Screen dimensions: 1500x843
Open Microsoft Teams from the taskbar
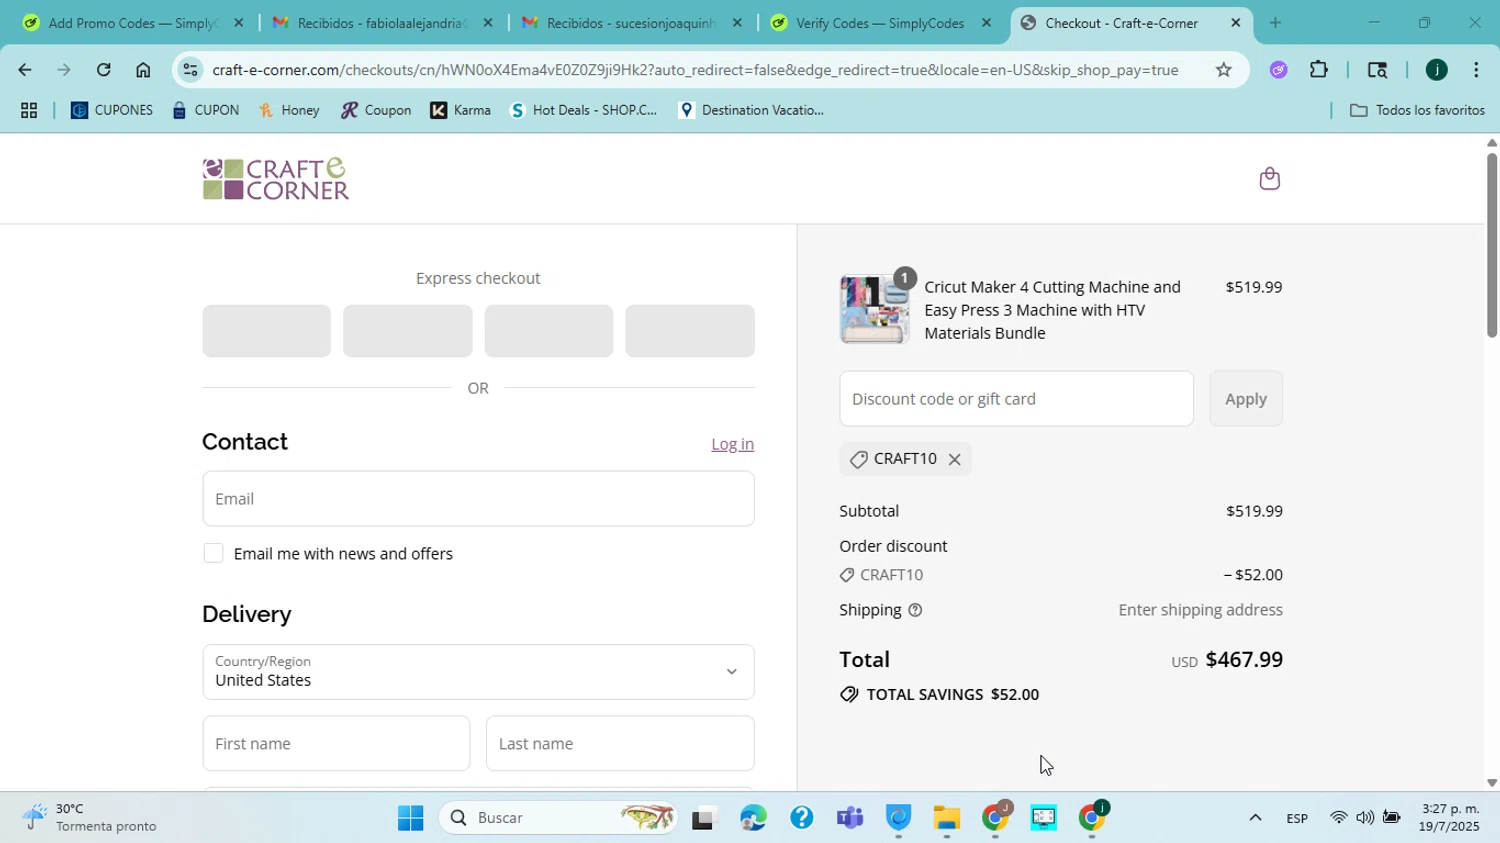point(850,818)
